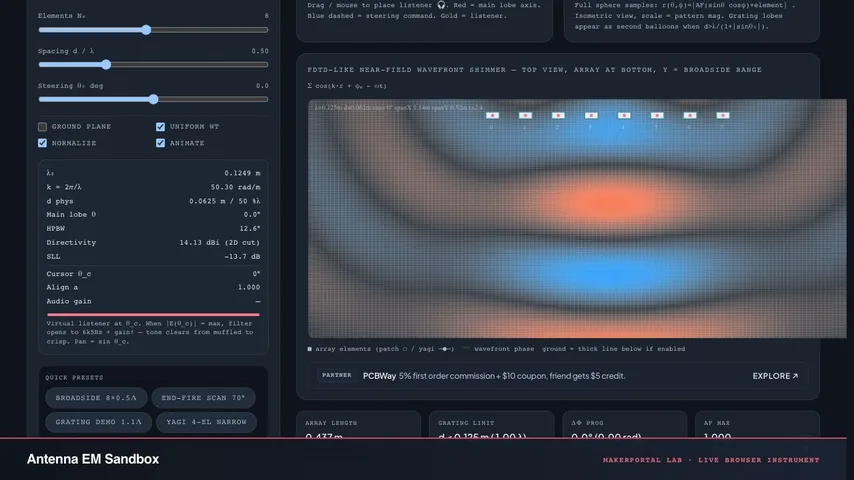Viewport: 854px width, 480px height.
Task: Click array element 2 patch icon
Action: tap(558, 116)
